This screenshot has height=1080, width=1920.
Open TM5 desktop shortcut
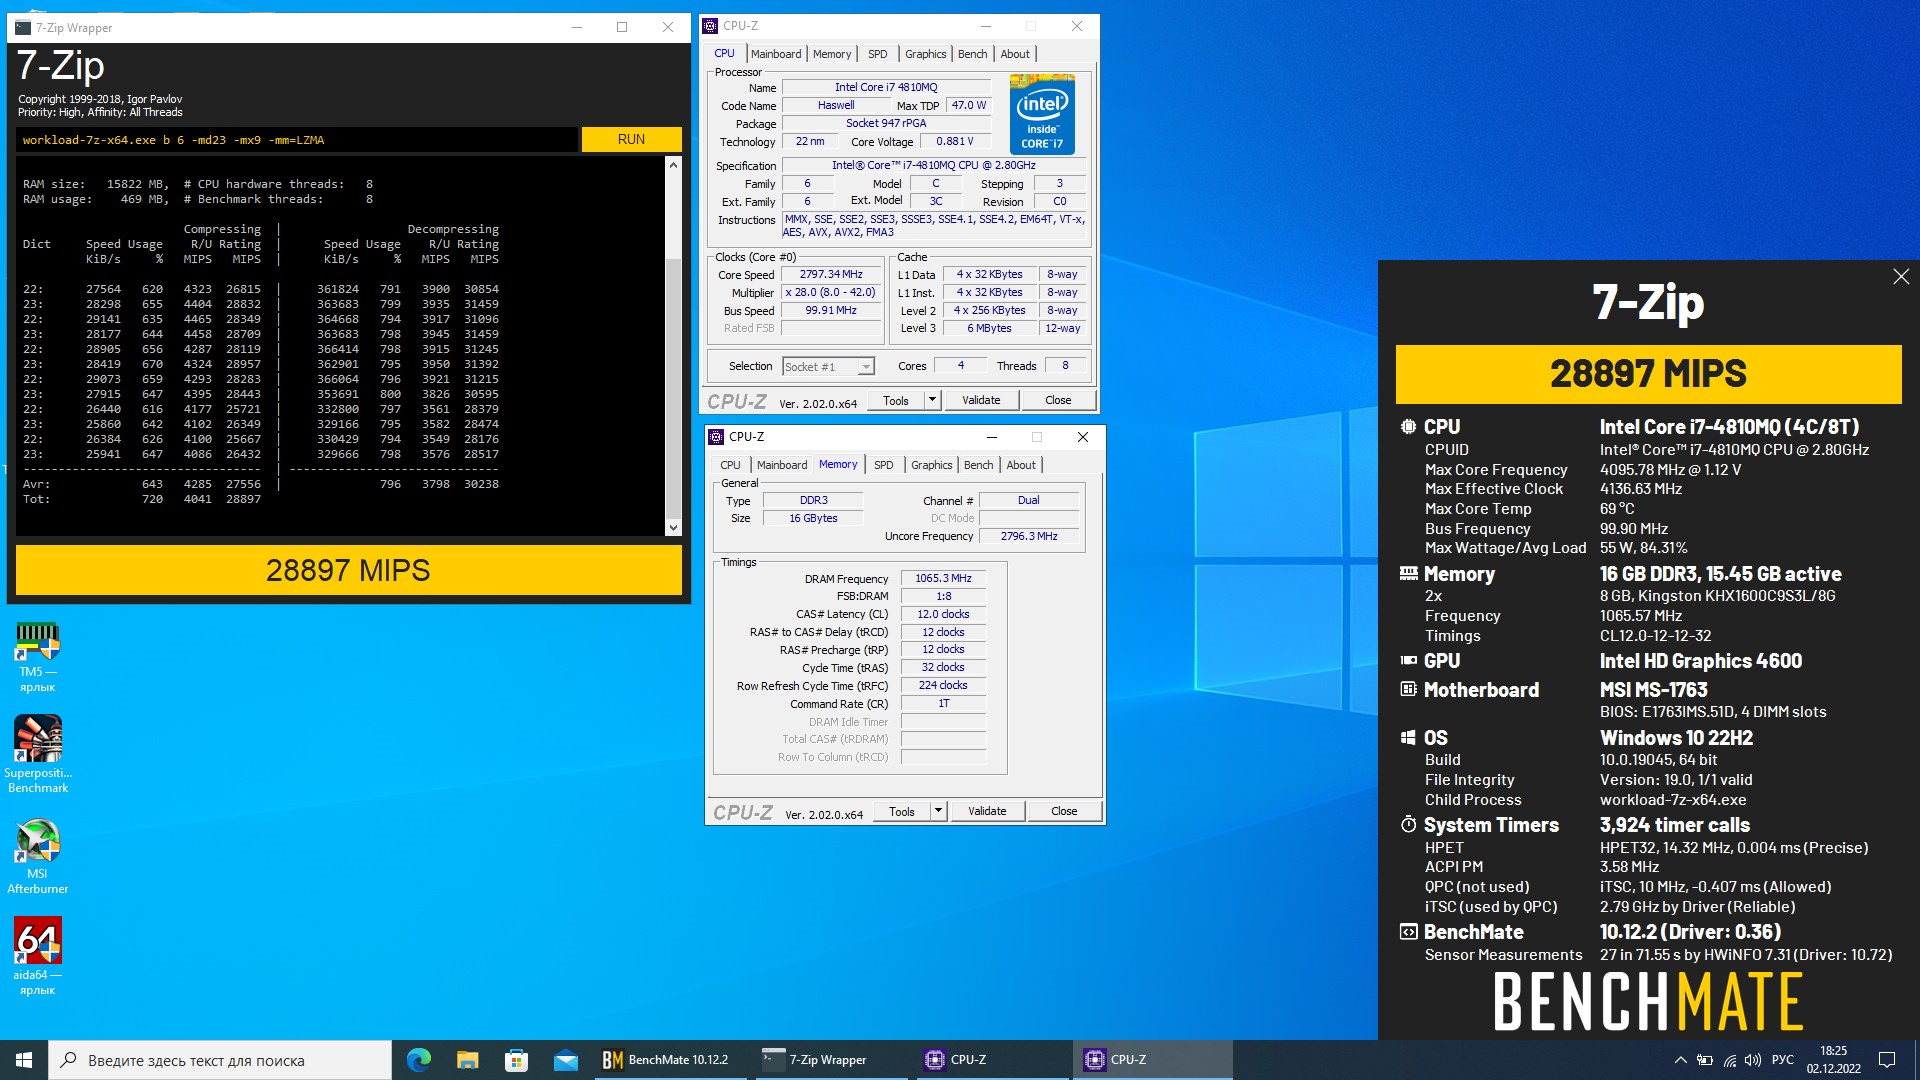(38, 657)
